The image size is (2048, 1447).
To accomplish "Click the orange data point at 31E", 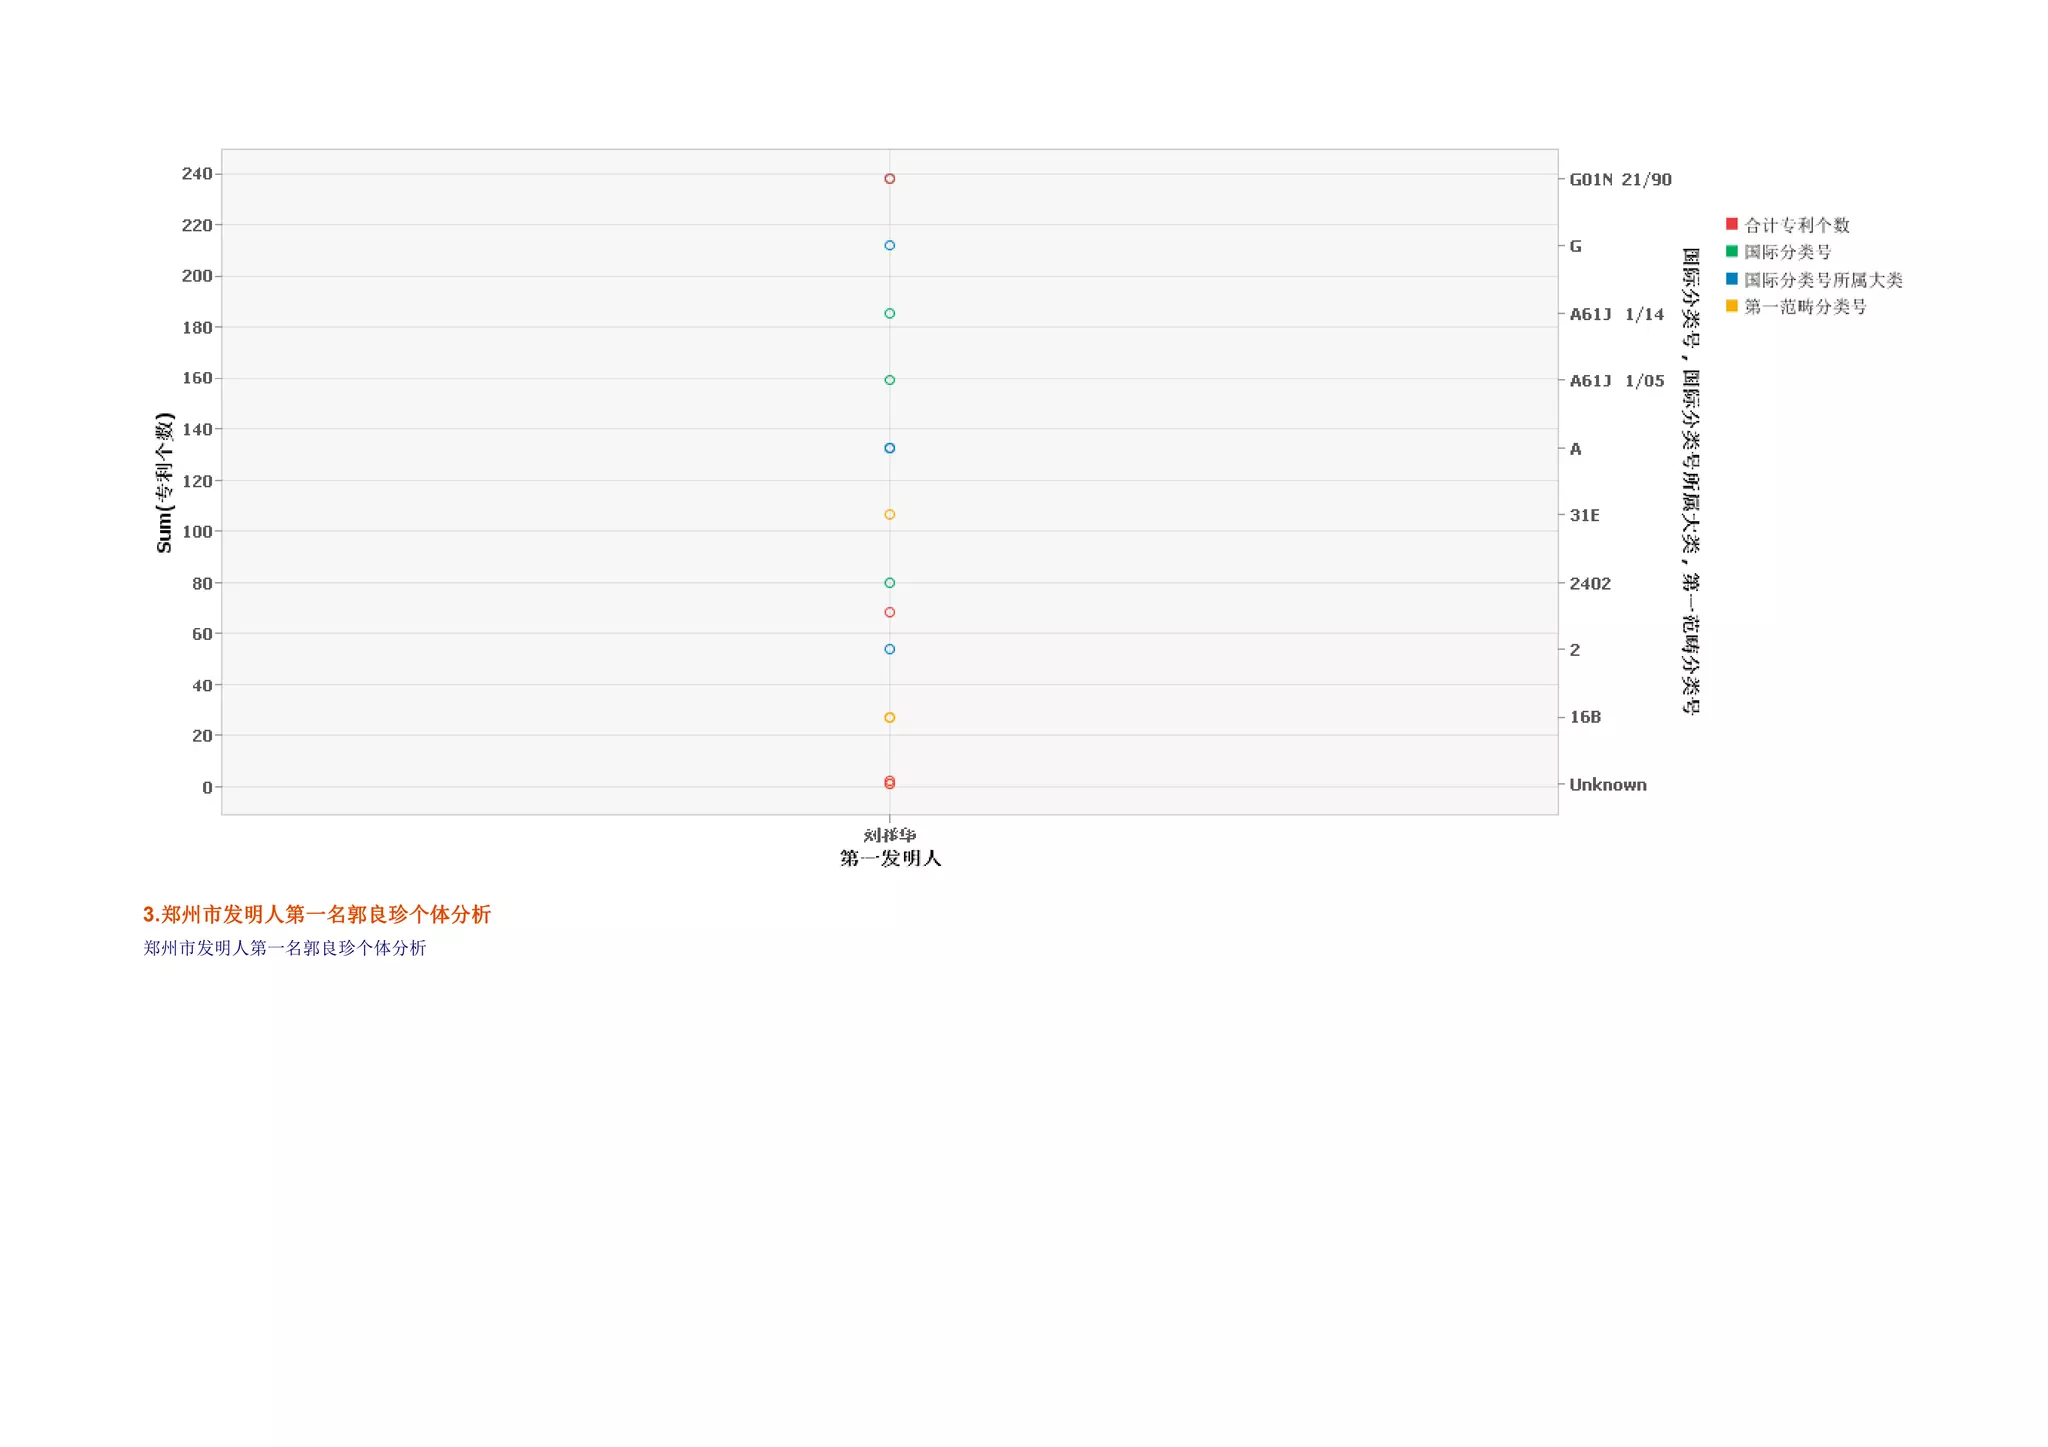I will coord(889,515).
